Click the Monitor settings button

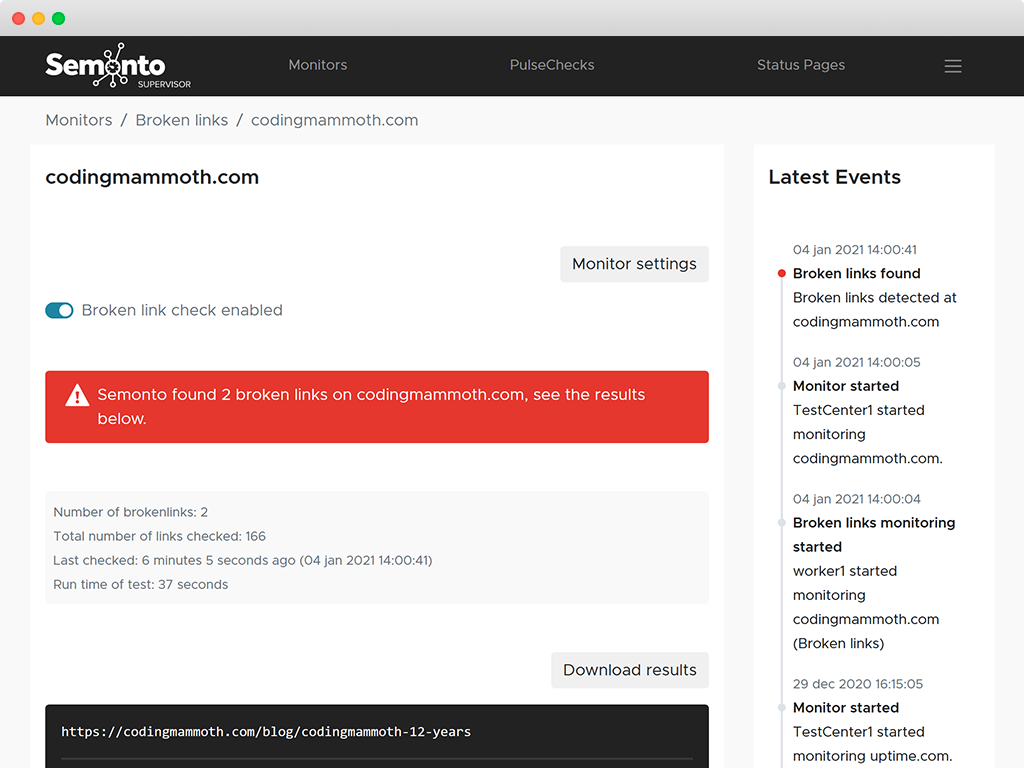tap(634, 264)
